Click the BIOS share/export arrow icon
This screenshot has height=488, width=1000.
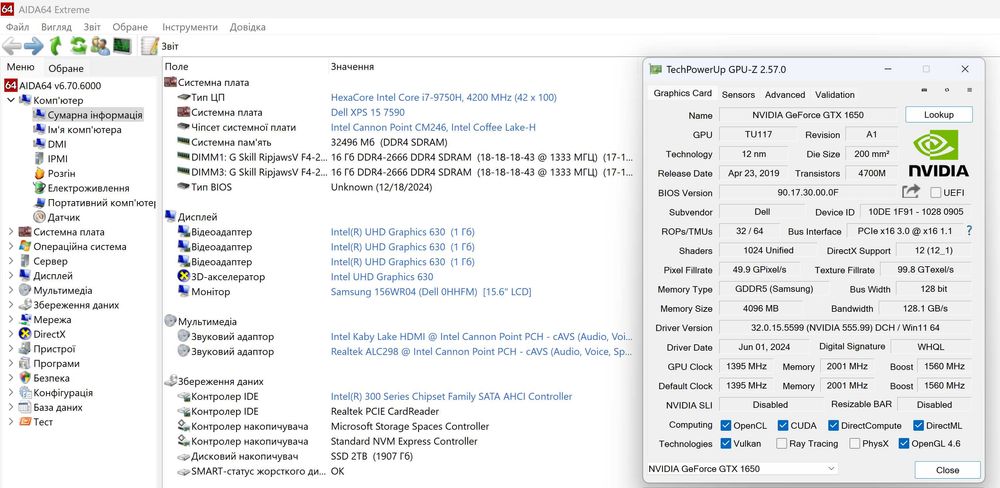click(x=911, y=192)
